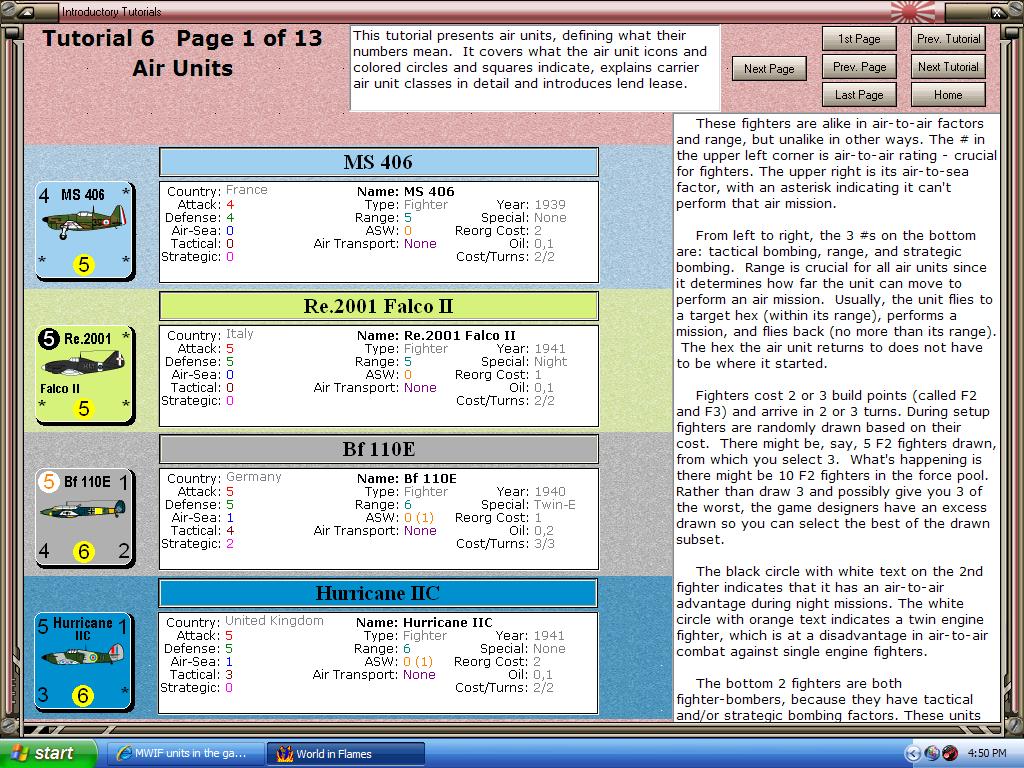Click the 4:50 PM taskbar clock
The height and width of the screenshot is (768, 1024).
point(987,754)
